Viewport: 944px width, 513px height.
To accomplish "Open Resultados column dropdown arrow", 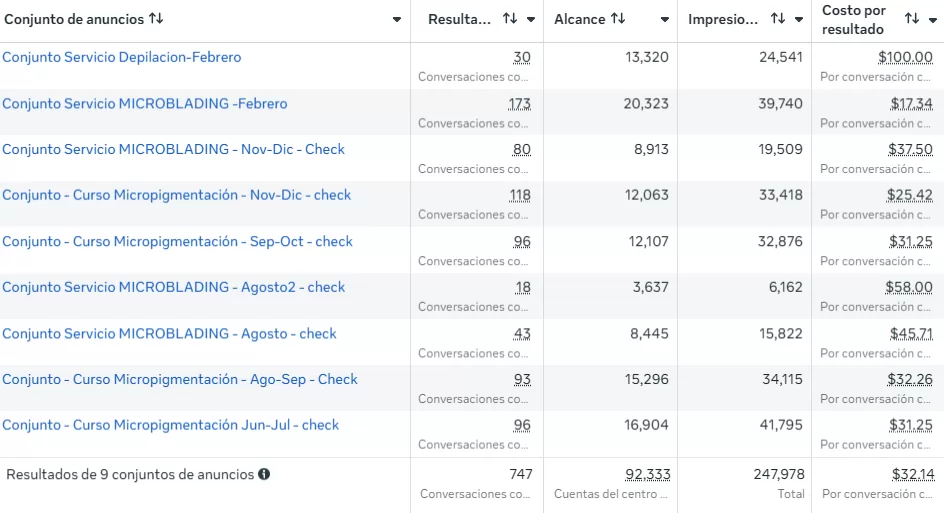I will coord(531,20).
